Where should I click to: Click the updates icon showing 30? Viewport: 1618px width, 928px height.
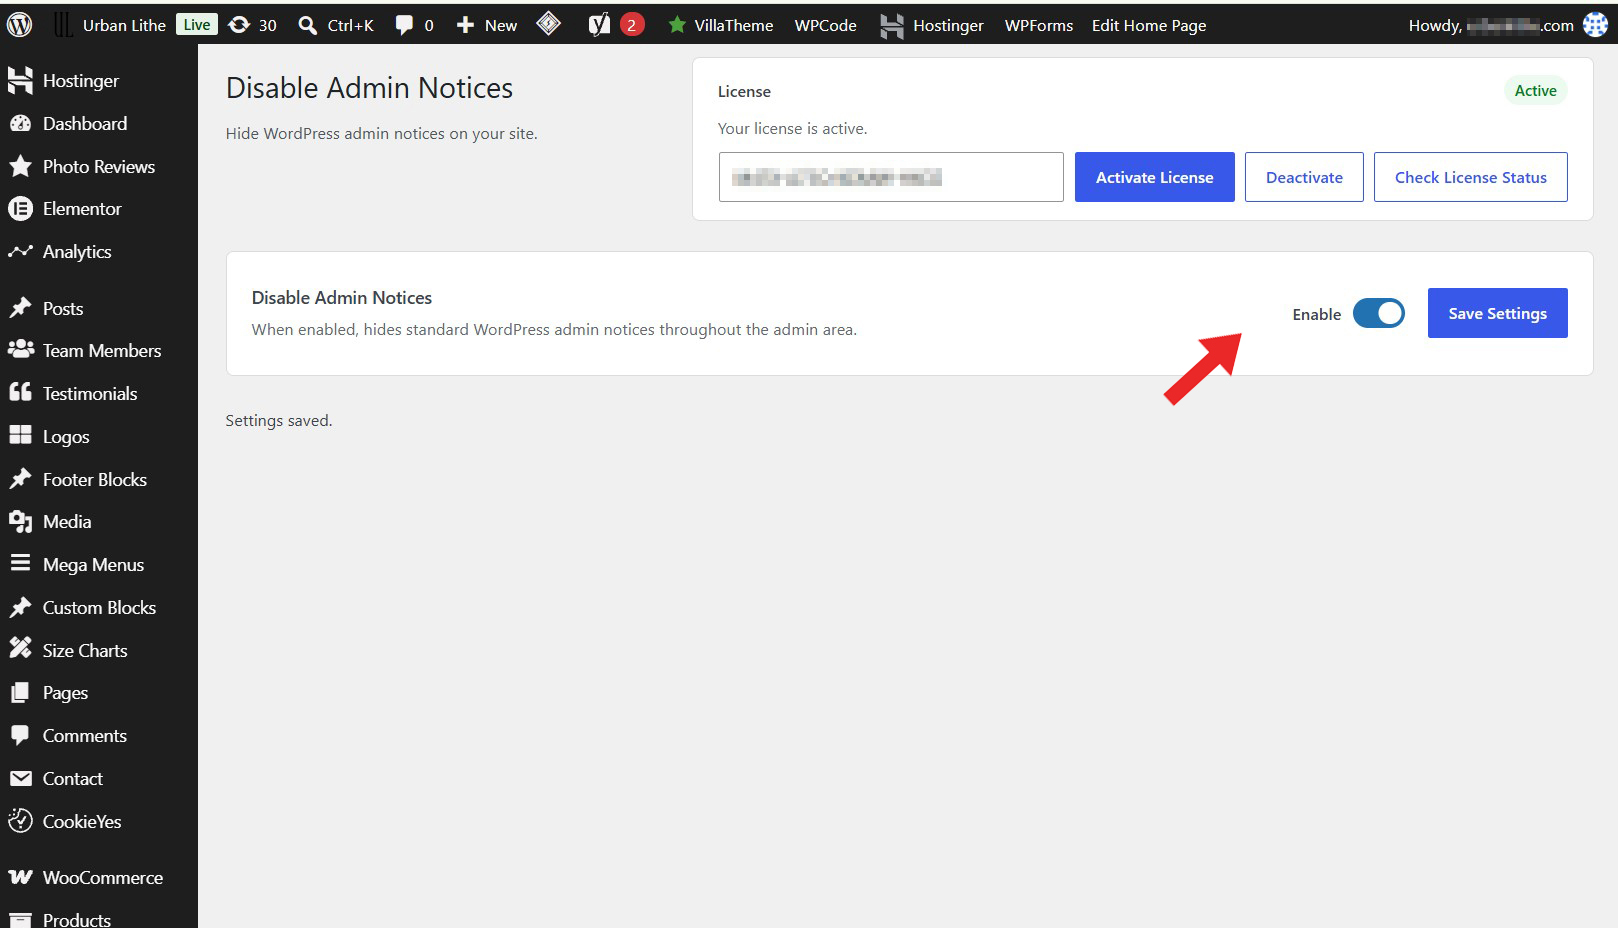(239, 25)
